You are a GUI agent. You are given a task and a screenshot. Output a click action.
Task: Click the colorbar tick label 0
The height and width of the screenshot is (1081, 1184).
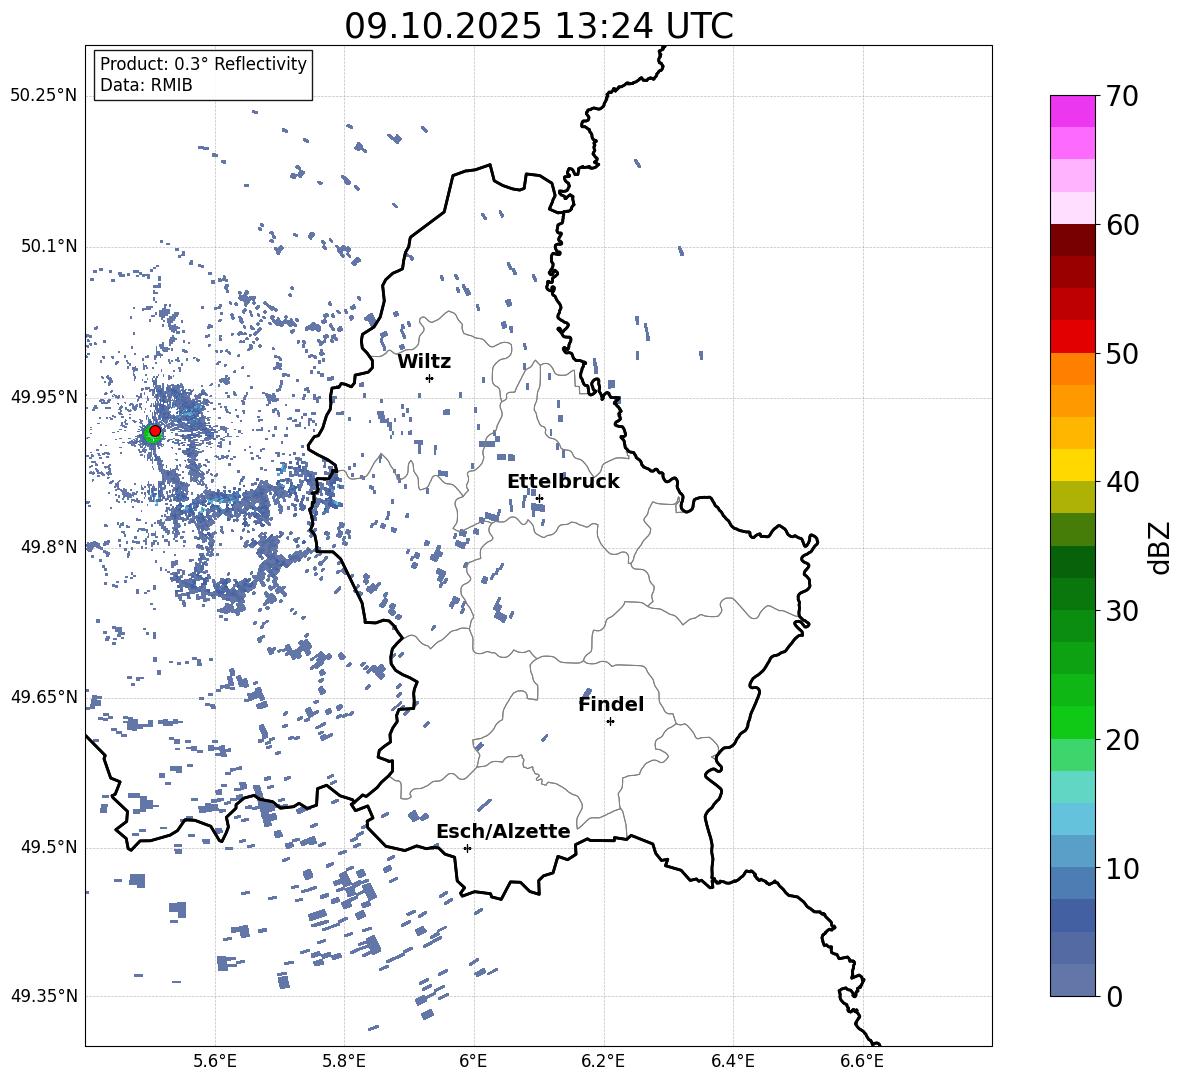pos(1114,997)
